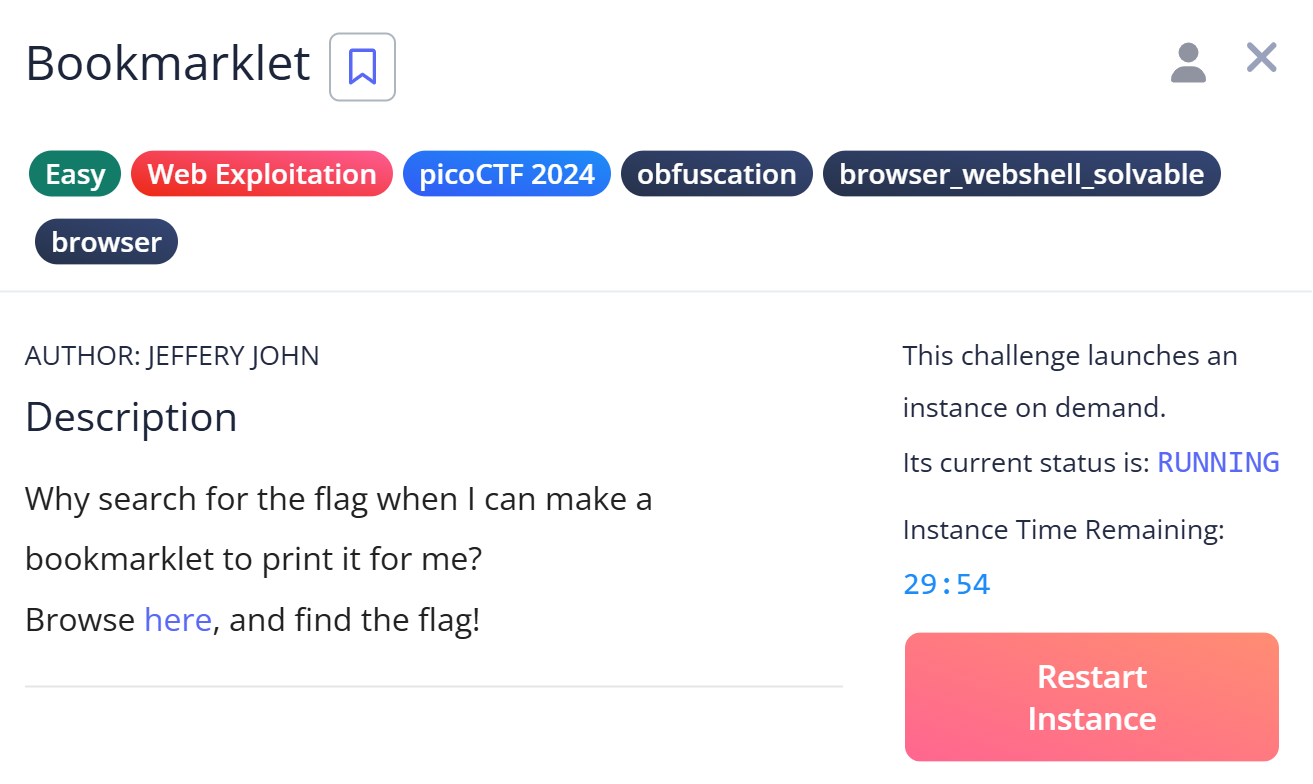1313x784 pixels.
Task: Select the browser_webshell_solvable tag
Action: (1021, 174)
